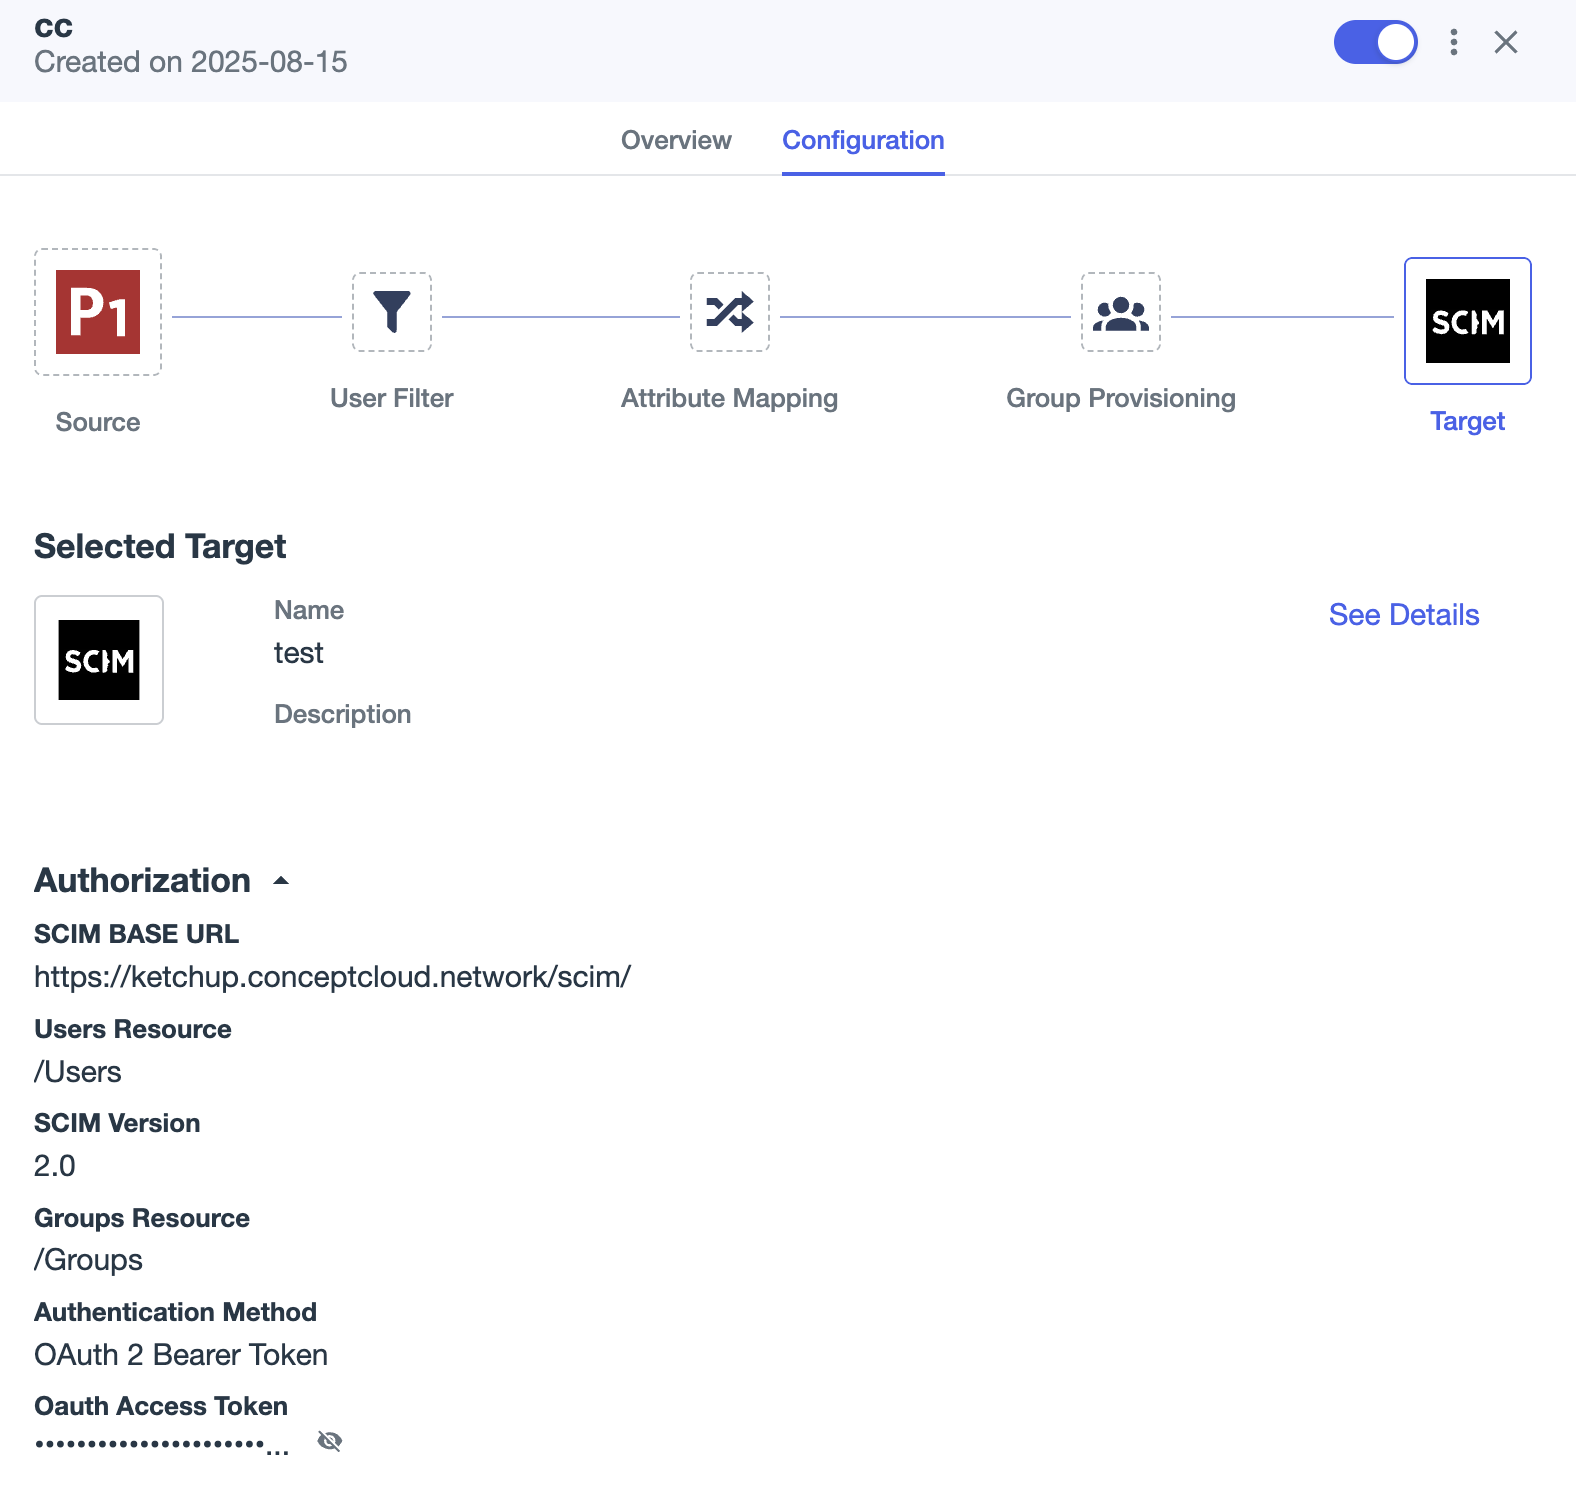Switch to the Overview tab
The height and width of the screenshot is (1492, 1576).
(x=676, y=140)
